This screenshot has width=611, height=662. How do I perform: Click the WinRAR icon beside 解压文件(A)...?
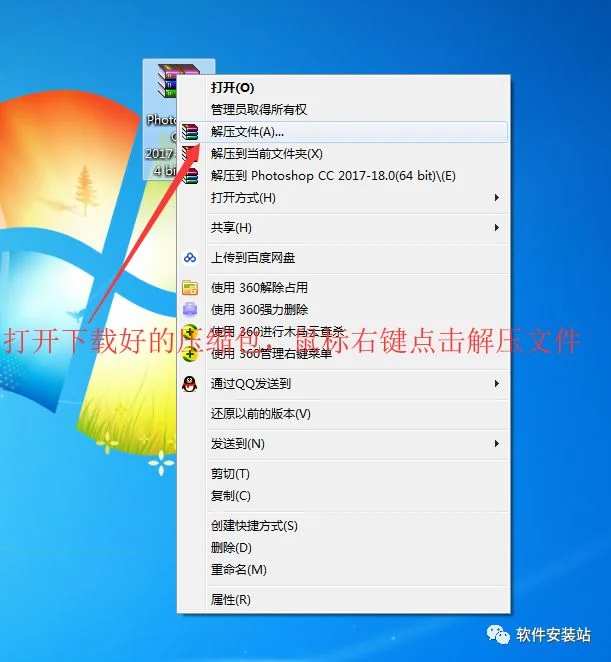coord(190,132)
